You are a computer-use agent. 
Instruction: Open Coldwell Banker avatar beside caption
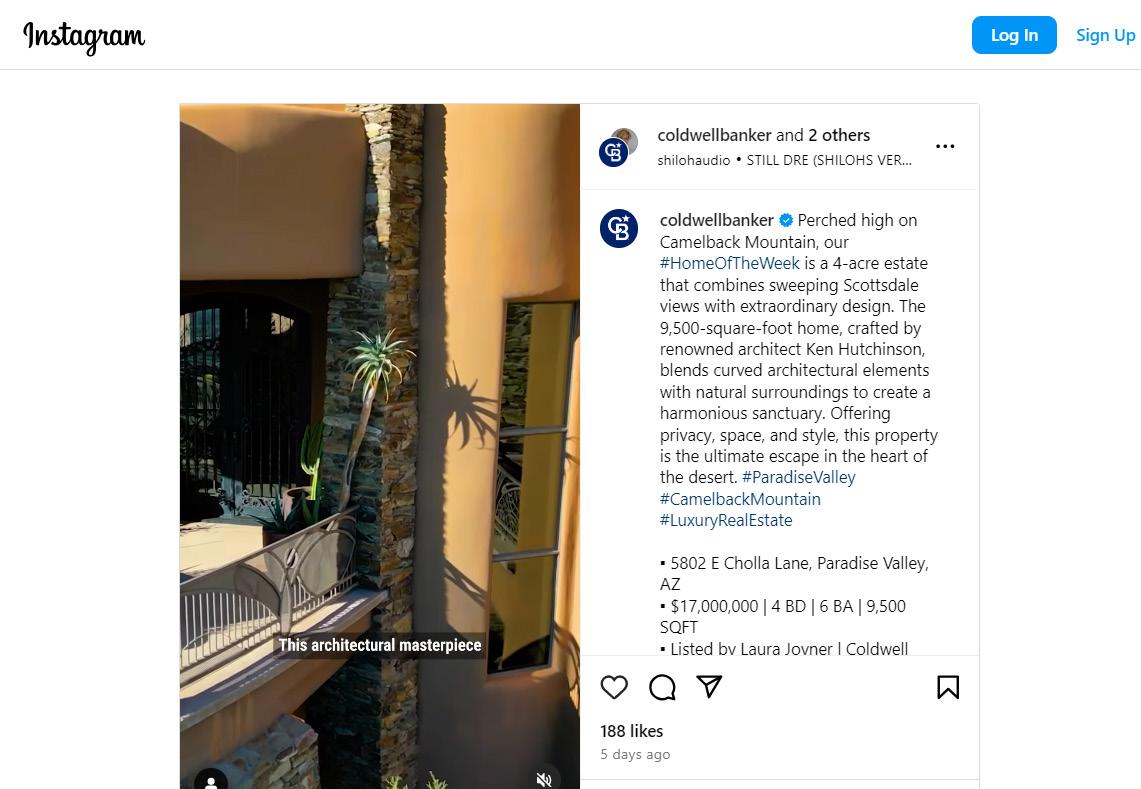pos(619,229)
